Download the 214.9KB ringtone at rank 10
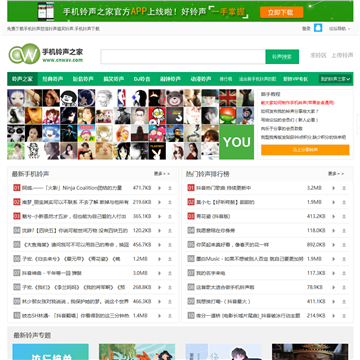The image size is (360, 360). pyautogui.click(x=344, y=315)
